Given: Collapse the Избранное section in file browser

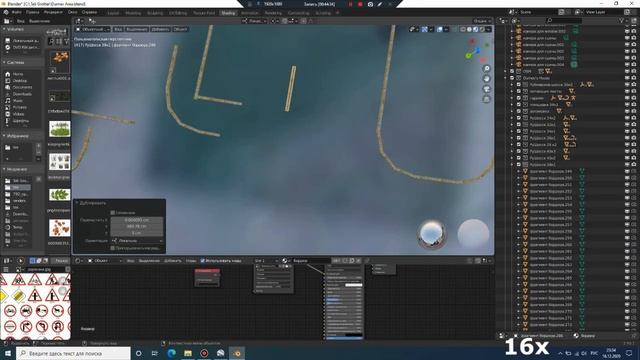Looking at the screenshot, I should 4,136.
